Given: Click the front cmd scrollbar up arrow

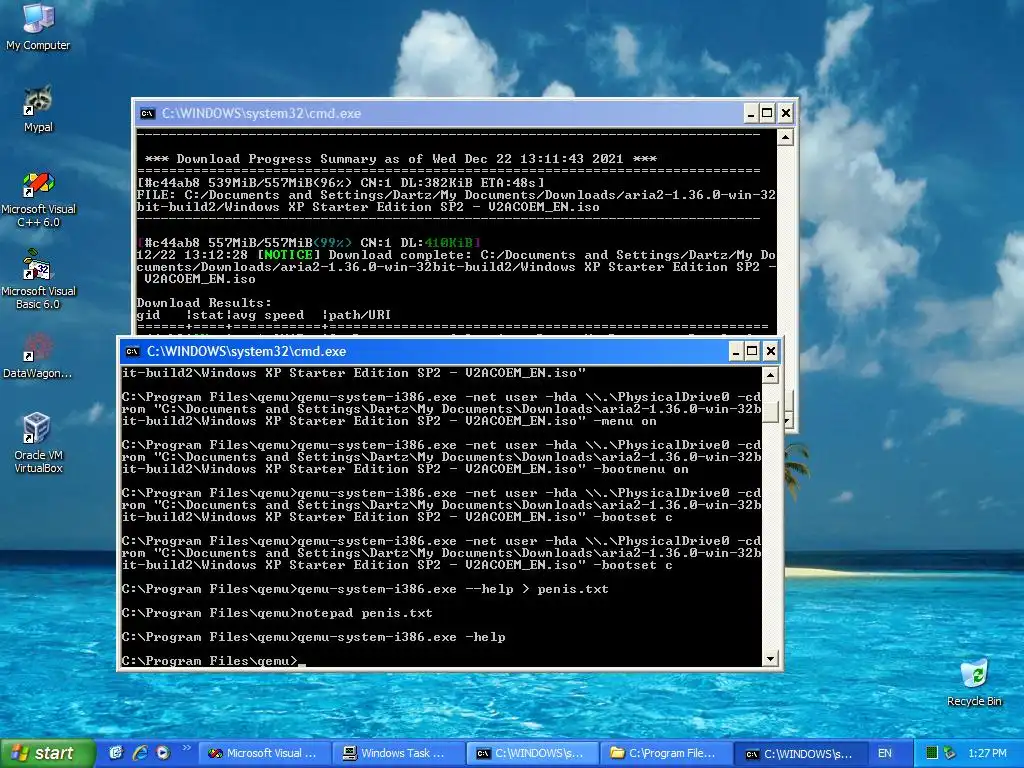Looking at the screenshot, I should pyautogui.click(x=771, y=375).
